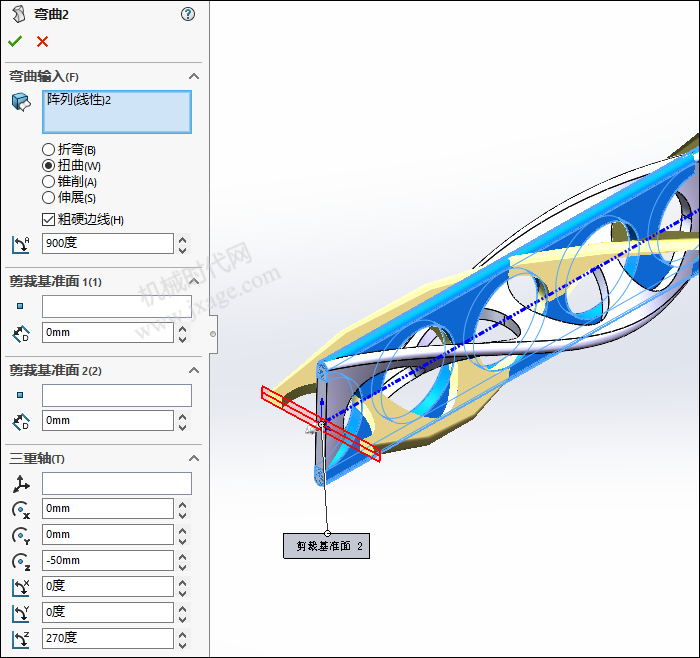The height and width of the screenshot is (658, 700).
Task: Collapse the 三重轴(T) section
Action: [194, 458]
